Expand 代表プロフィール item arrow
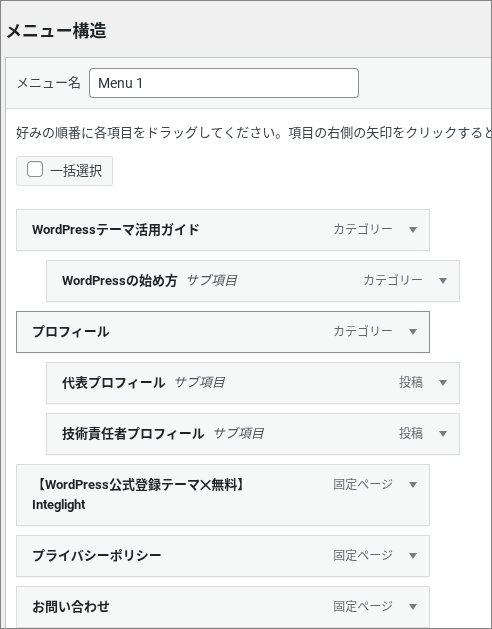This screenshot has width=492, height=629. (443, 383)
